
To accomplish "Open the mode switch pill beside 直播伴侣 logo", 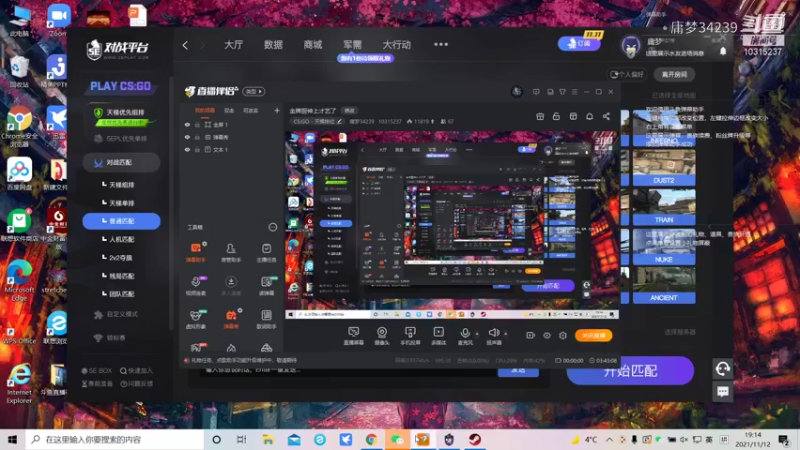I will coord(254,91).
